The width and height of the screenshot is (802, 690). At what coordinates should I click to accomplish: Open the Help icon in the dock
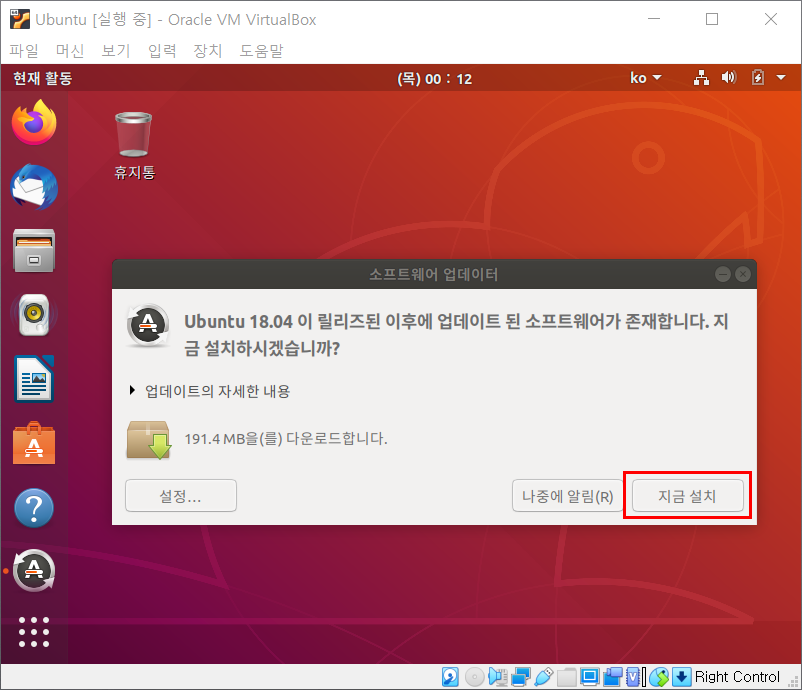point(34,508)
